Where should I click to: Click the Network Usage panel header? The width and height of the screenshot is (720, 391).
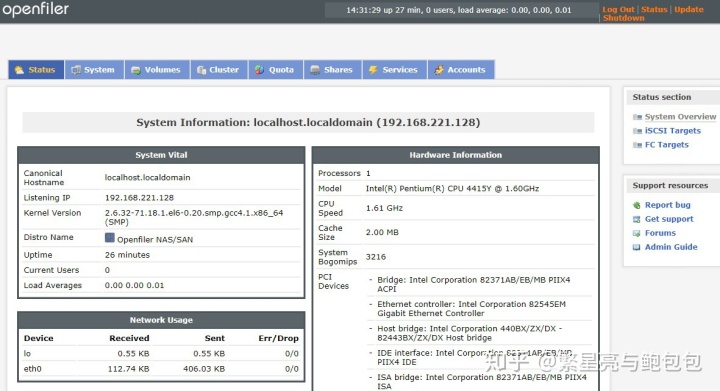[161, 320]
